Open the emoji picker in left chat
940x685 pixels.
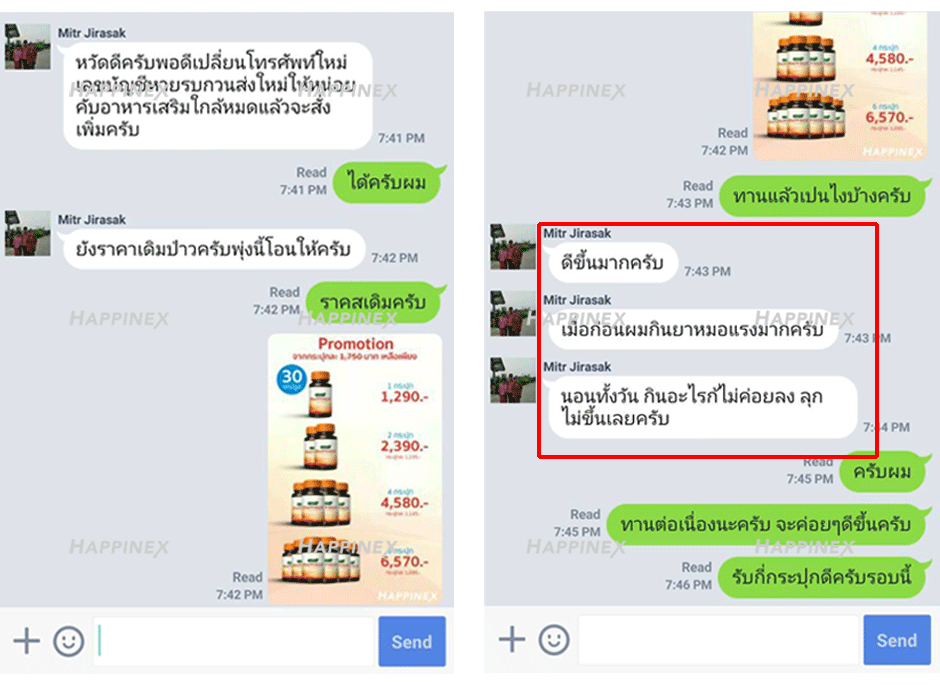pos(69,641)
